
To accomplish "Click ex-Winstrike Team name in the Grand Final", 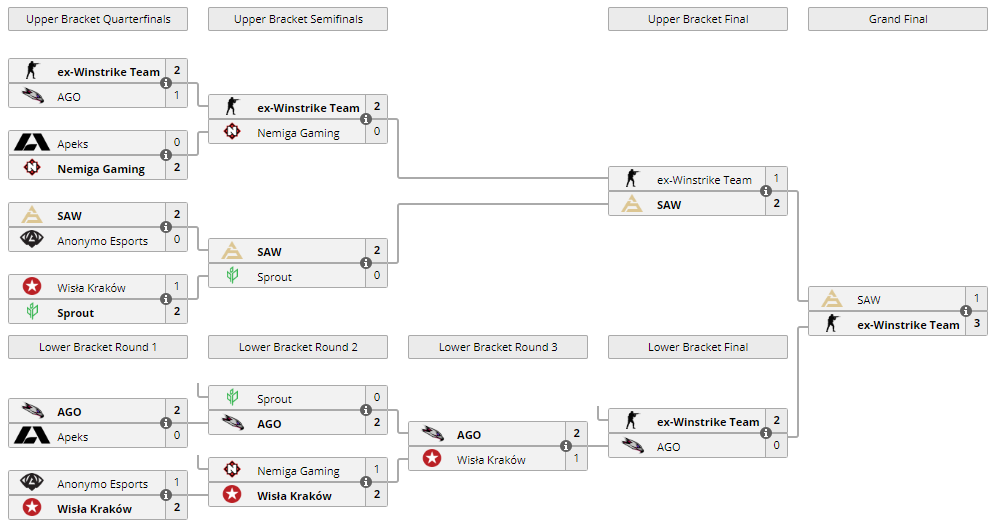I will [908, 325].
